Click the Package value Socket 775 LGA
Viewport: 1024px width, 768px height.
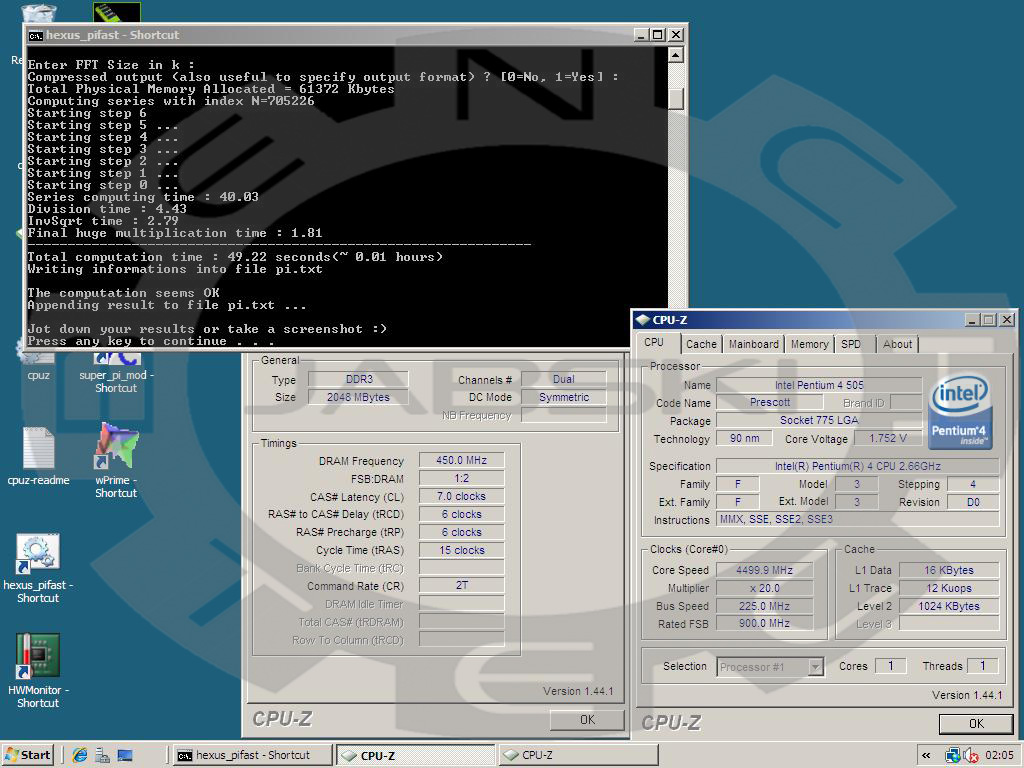[819, 420]
